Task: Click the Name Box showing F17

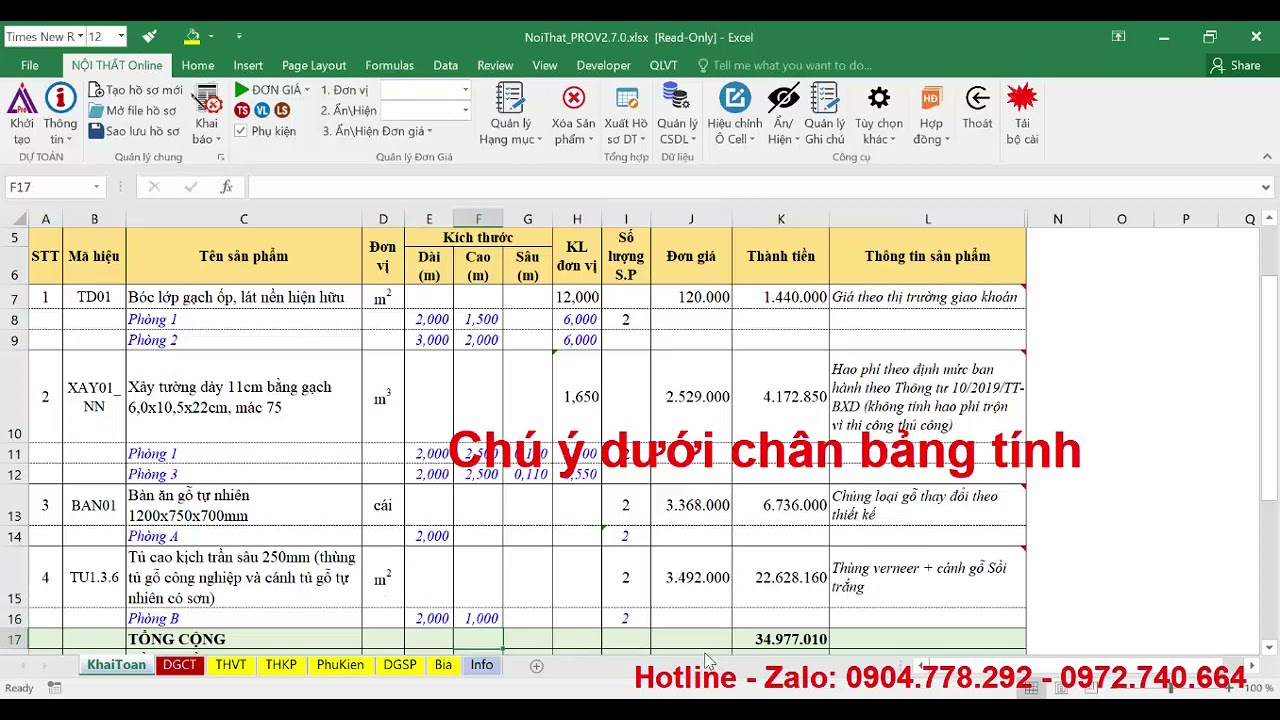Action: coord(48,187)
